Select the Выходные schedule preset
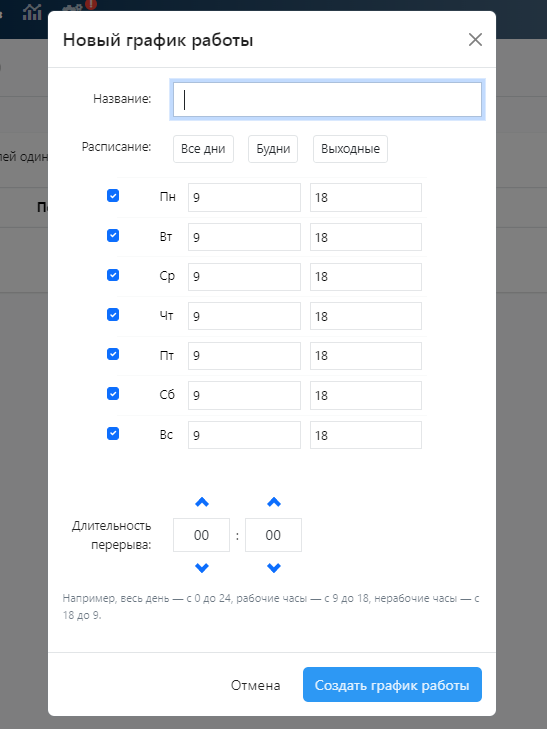This screenshot has width=547, height=729. [x=350, y=149]
